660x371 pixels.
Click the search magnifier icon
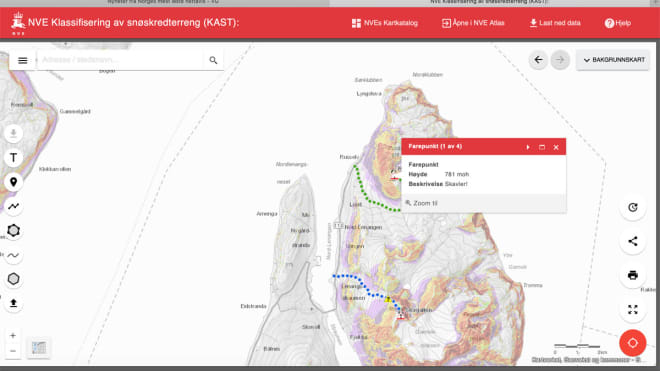[213, 61]
